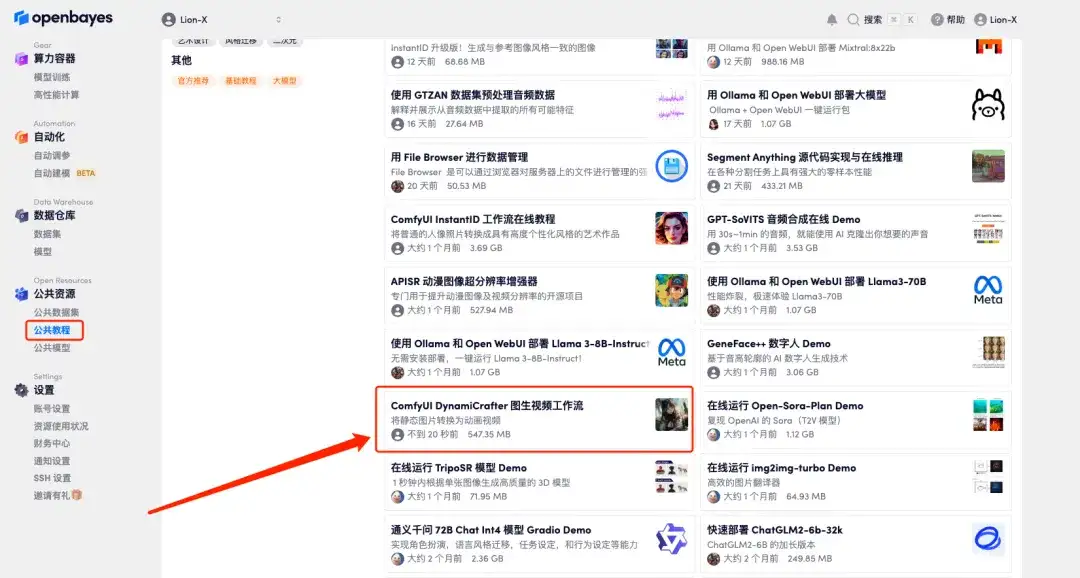This screenshot has width=1080, height=578.
Task: Click the Meta logo on Llama 3-8B-Instruct card
Action: (x=672, y=352)
